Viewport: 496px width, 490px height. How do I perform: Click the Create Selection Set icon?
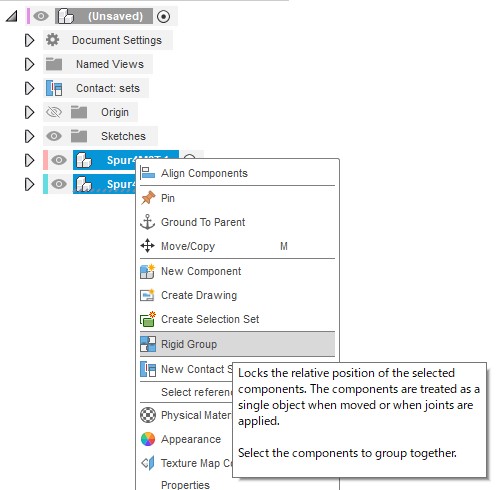(148, 319)
